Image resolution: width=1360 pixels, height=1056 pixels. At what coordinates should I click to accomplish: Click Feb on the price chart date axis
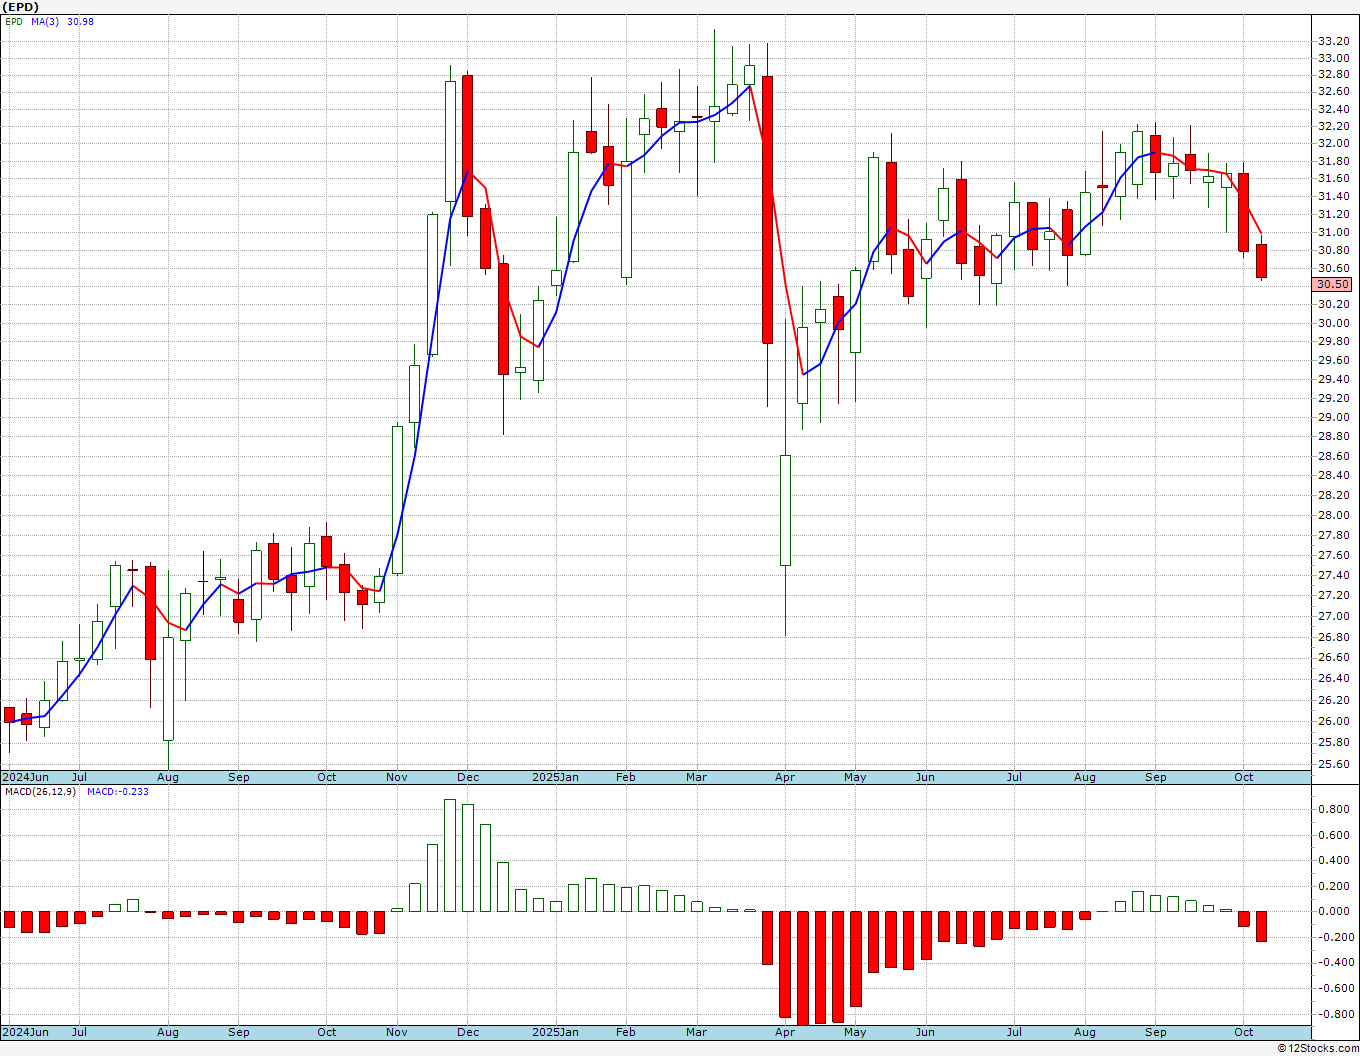click(x=626, y=777)
